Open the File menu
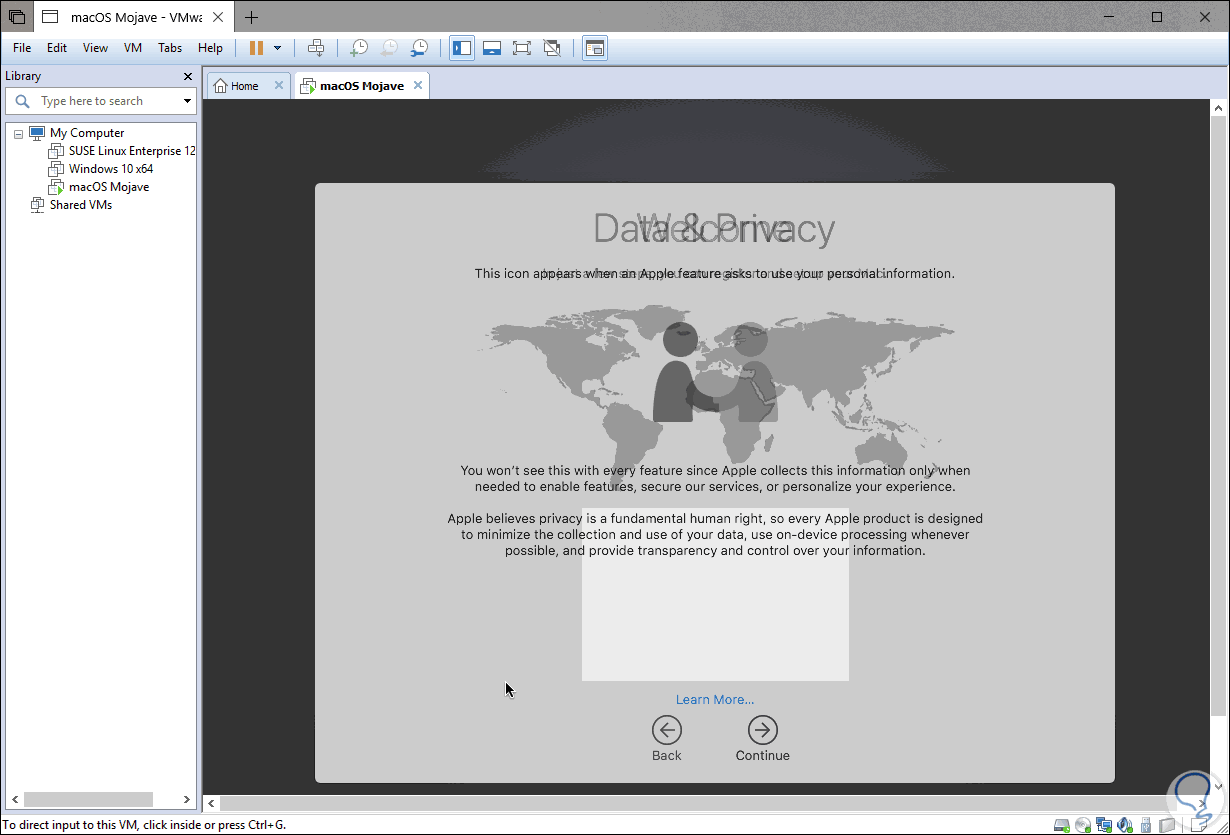This screenshot has height=835, width=1230. [x=22, y=48]
